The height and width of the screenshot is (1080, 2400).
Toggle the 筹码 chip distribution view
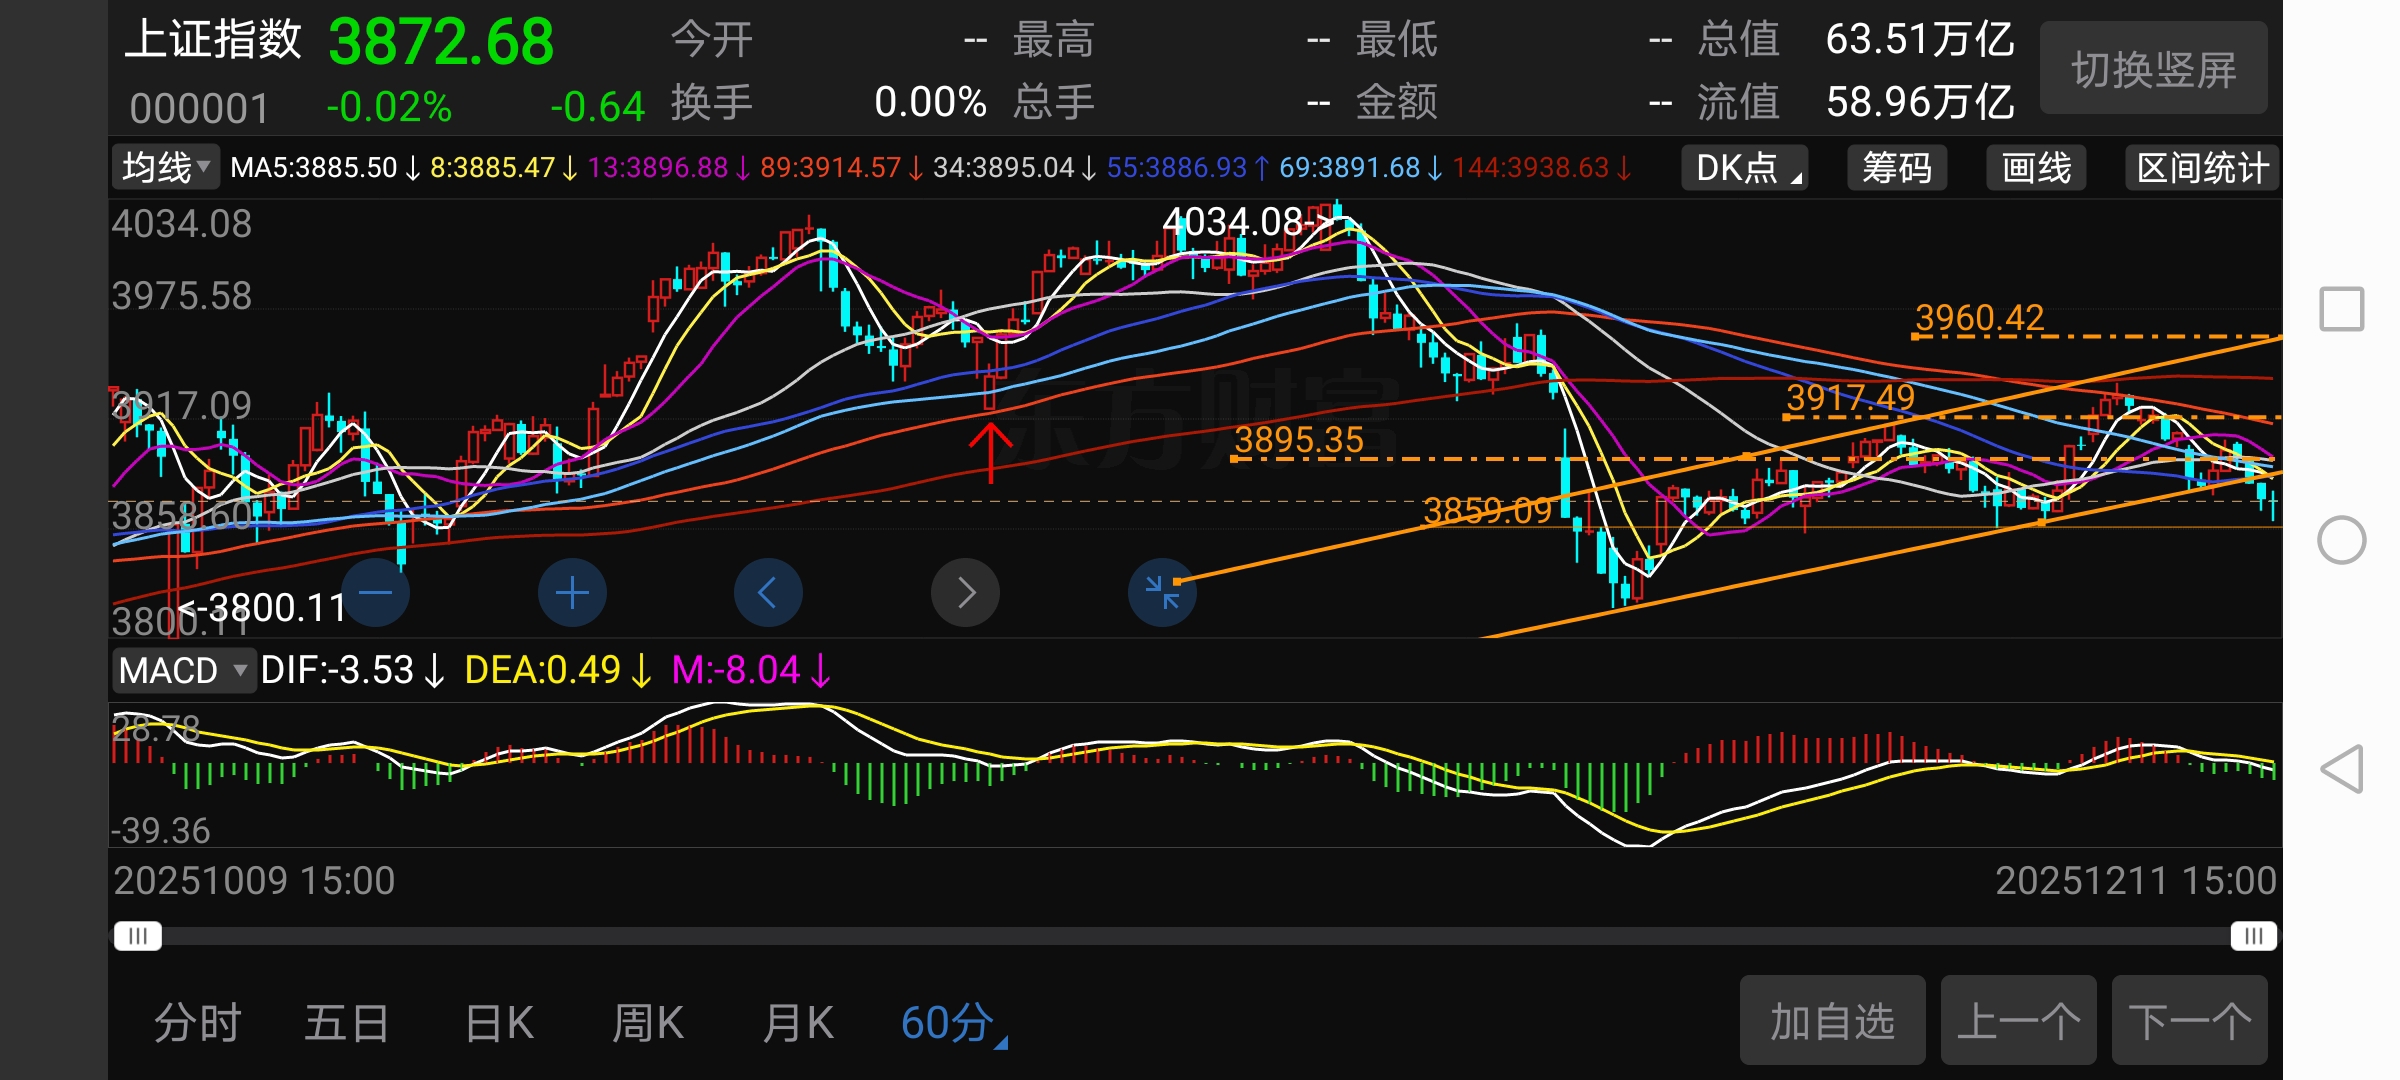click(x=1896, y=168)
